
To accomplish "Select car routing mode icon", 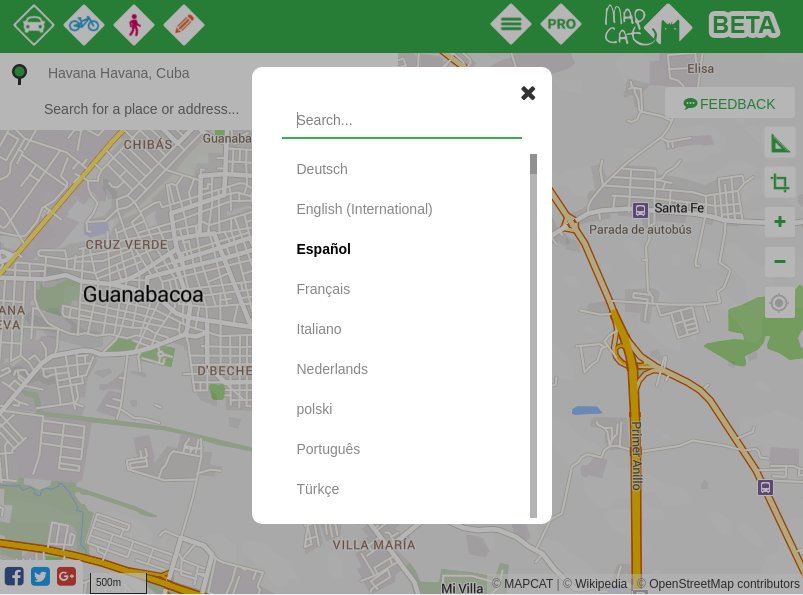I will 34,25.
